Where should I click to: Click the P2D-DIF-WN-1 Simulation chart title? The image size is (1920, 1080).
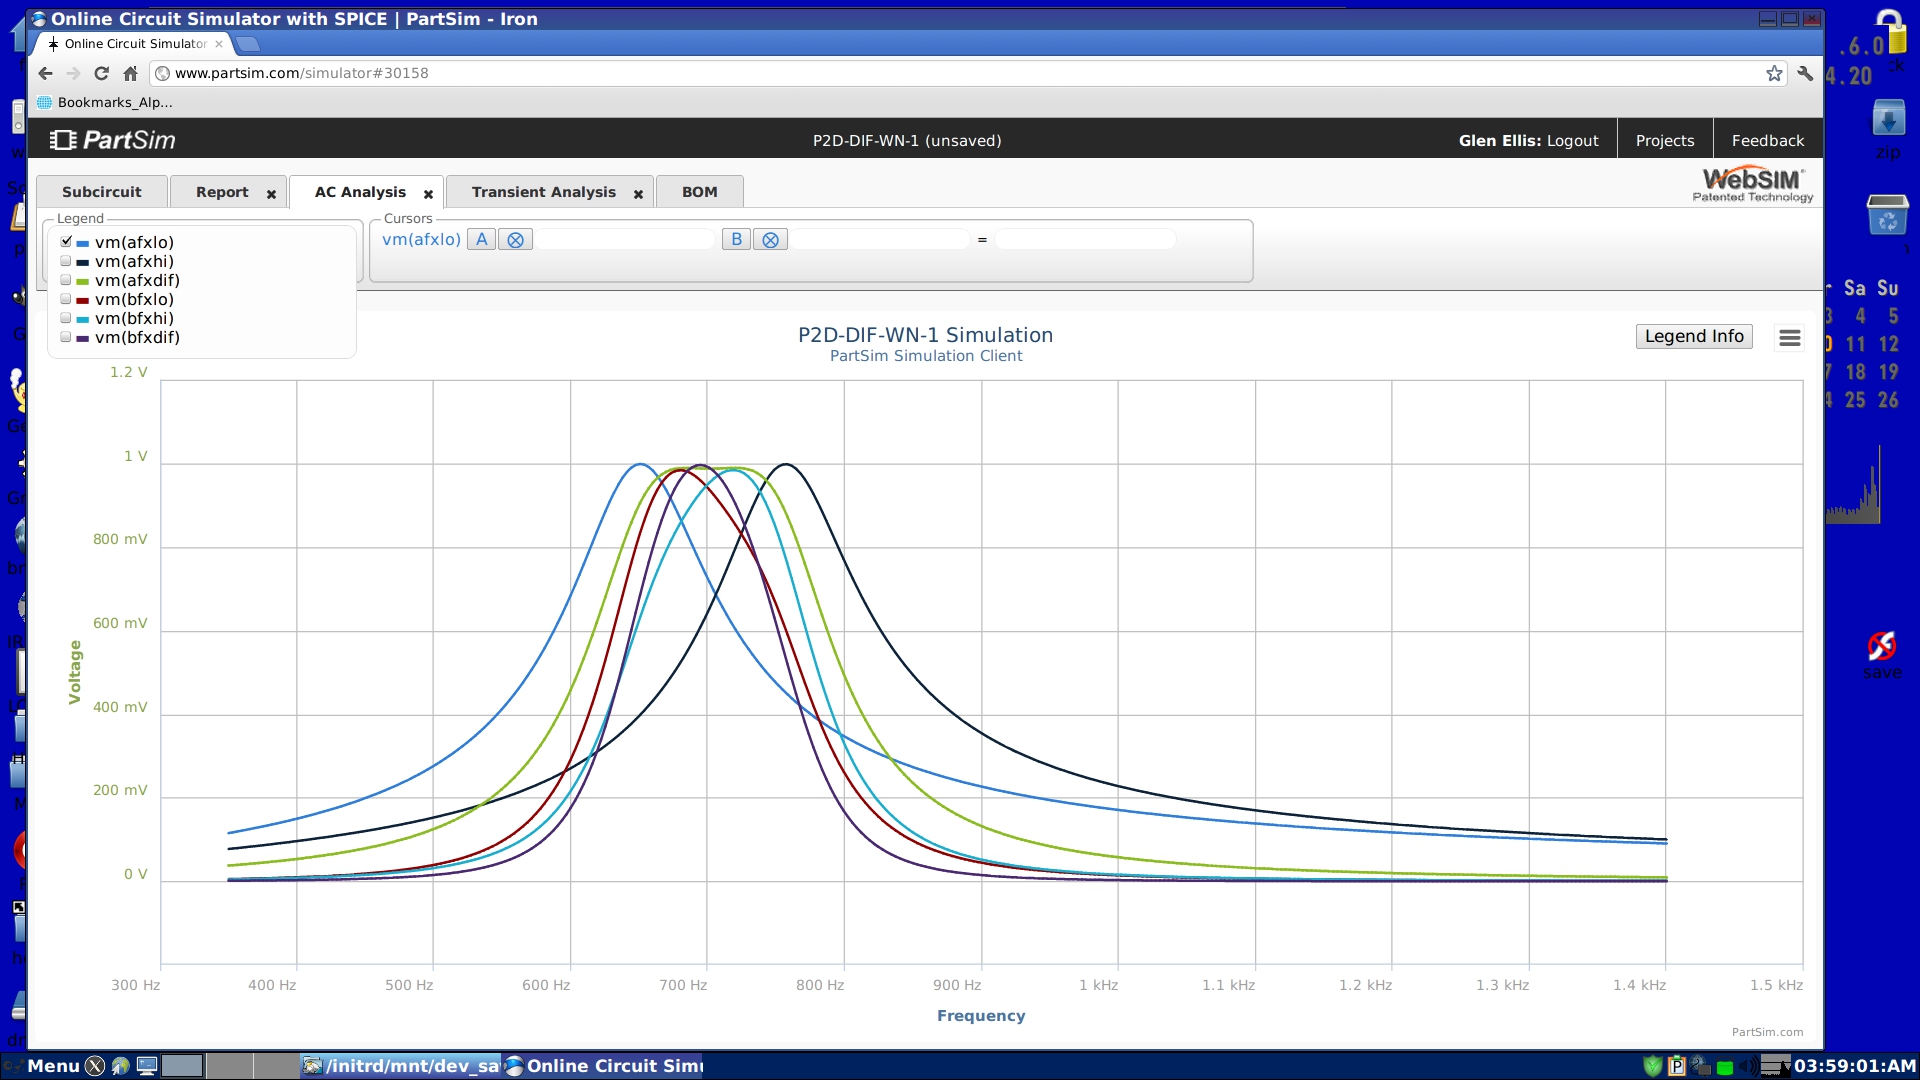click(x=925, y=335)
